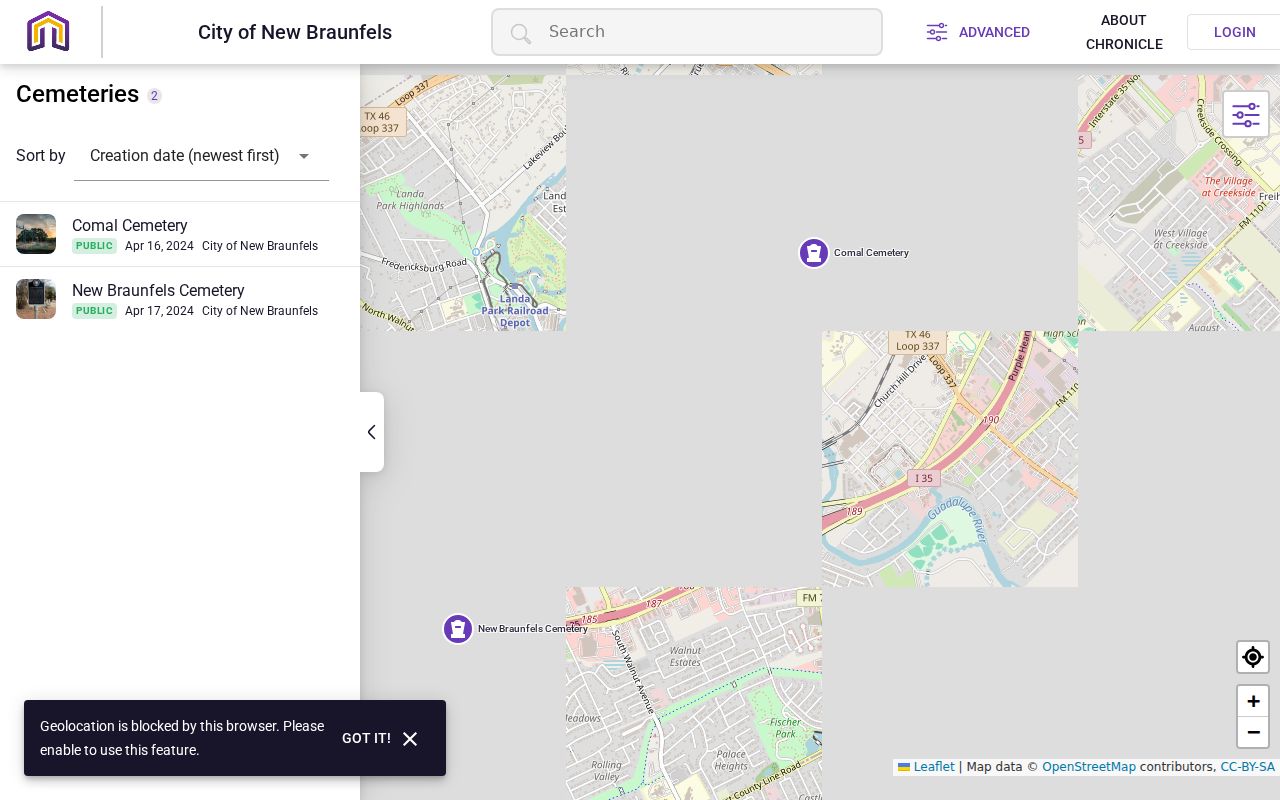Open the CC-BY-SA license link
The image size is (1280, 800).
tap(1248, 767)
